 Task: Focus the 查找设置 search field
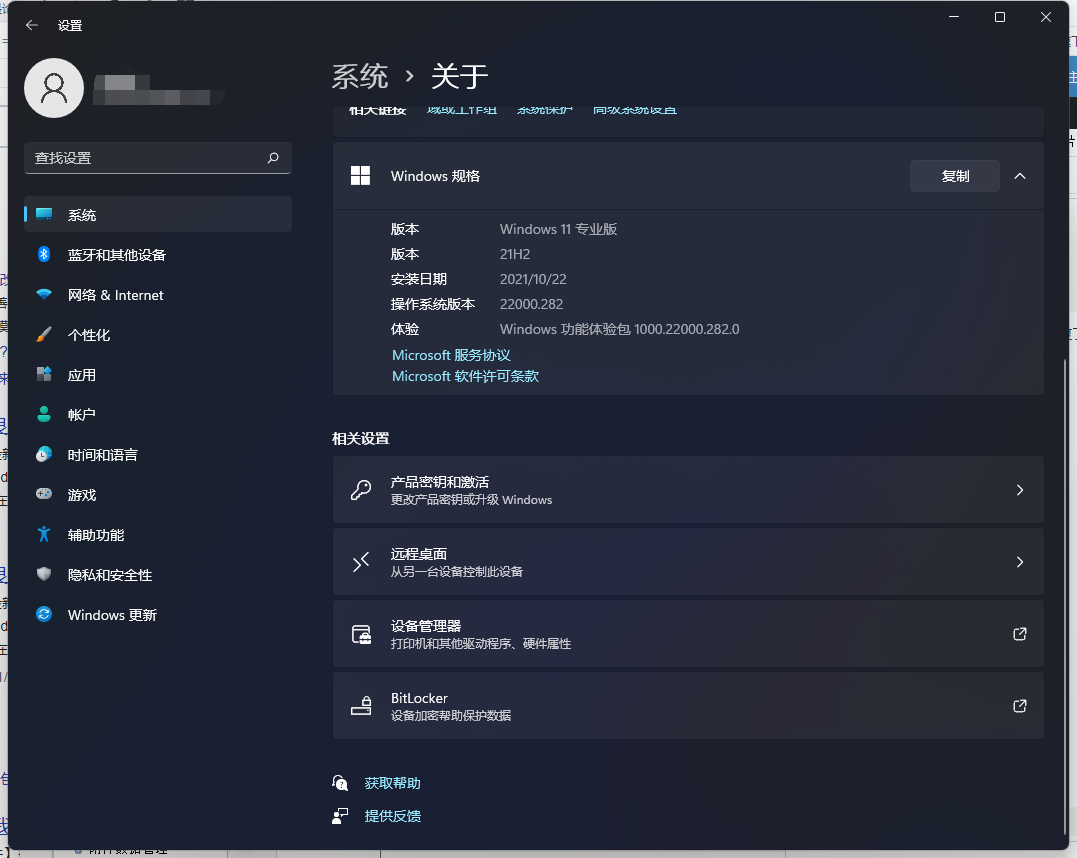[x=157, y=158]
